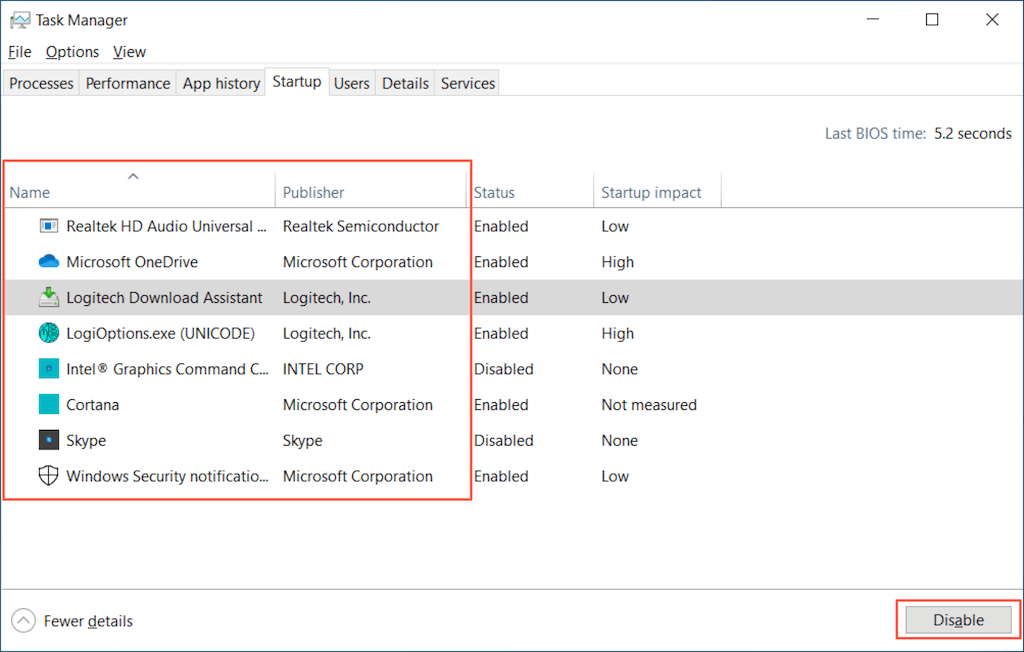Click the Realtek HD Audio icon
This screenshot has width=1024, height=652.
(49, 226)
